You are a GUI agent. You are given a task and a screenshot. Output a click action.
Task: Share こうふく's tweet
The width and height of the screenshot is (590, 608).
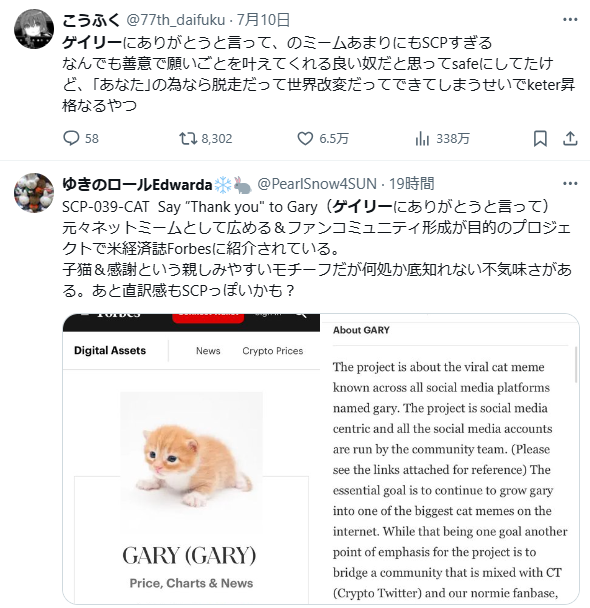570,138
